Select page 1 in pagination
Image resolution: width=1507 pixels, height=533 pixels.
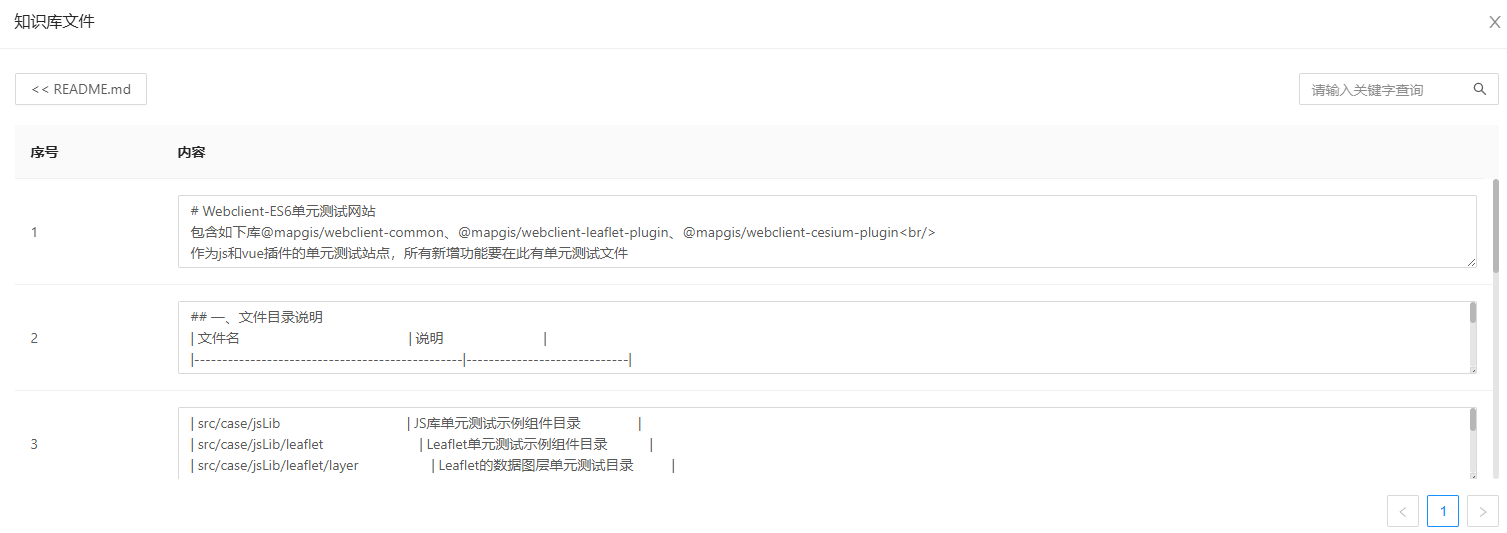tap(1442, 511)
